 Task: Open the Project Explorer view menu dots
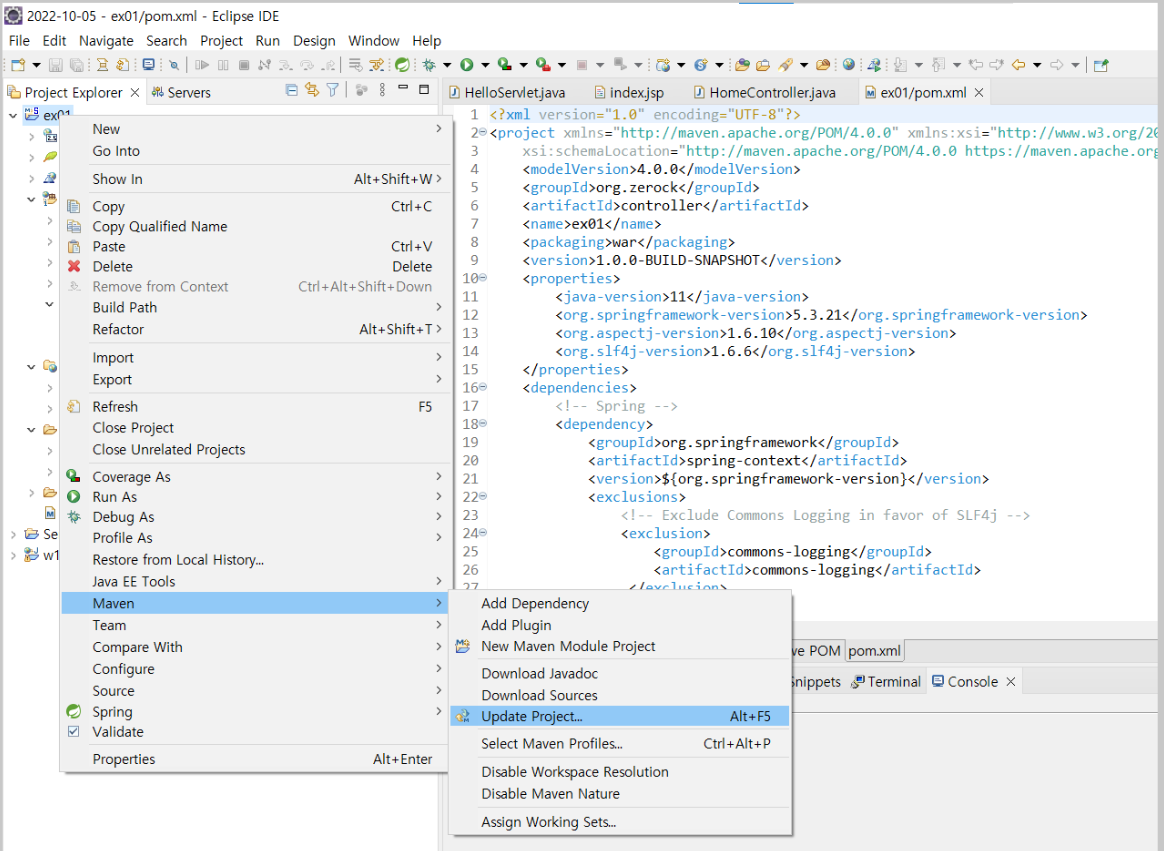click(382, 91)
